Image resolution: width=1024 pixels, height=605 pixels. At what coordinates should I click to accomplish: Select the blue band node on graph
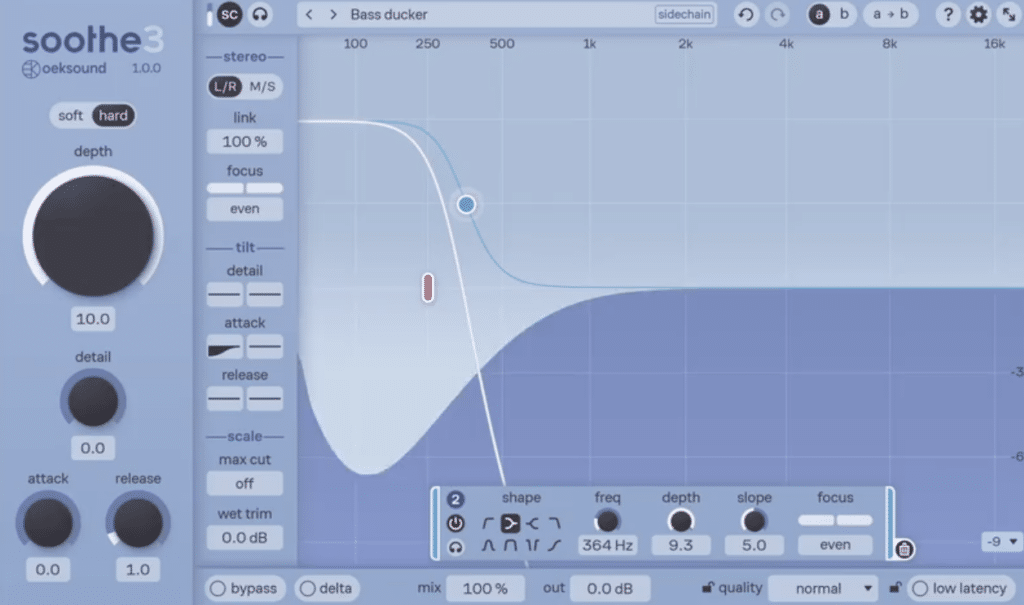click(x=466, y=205)
